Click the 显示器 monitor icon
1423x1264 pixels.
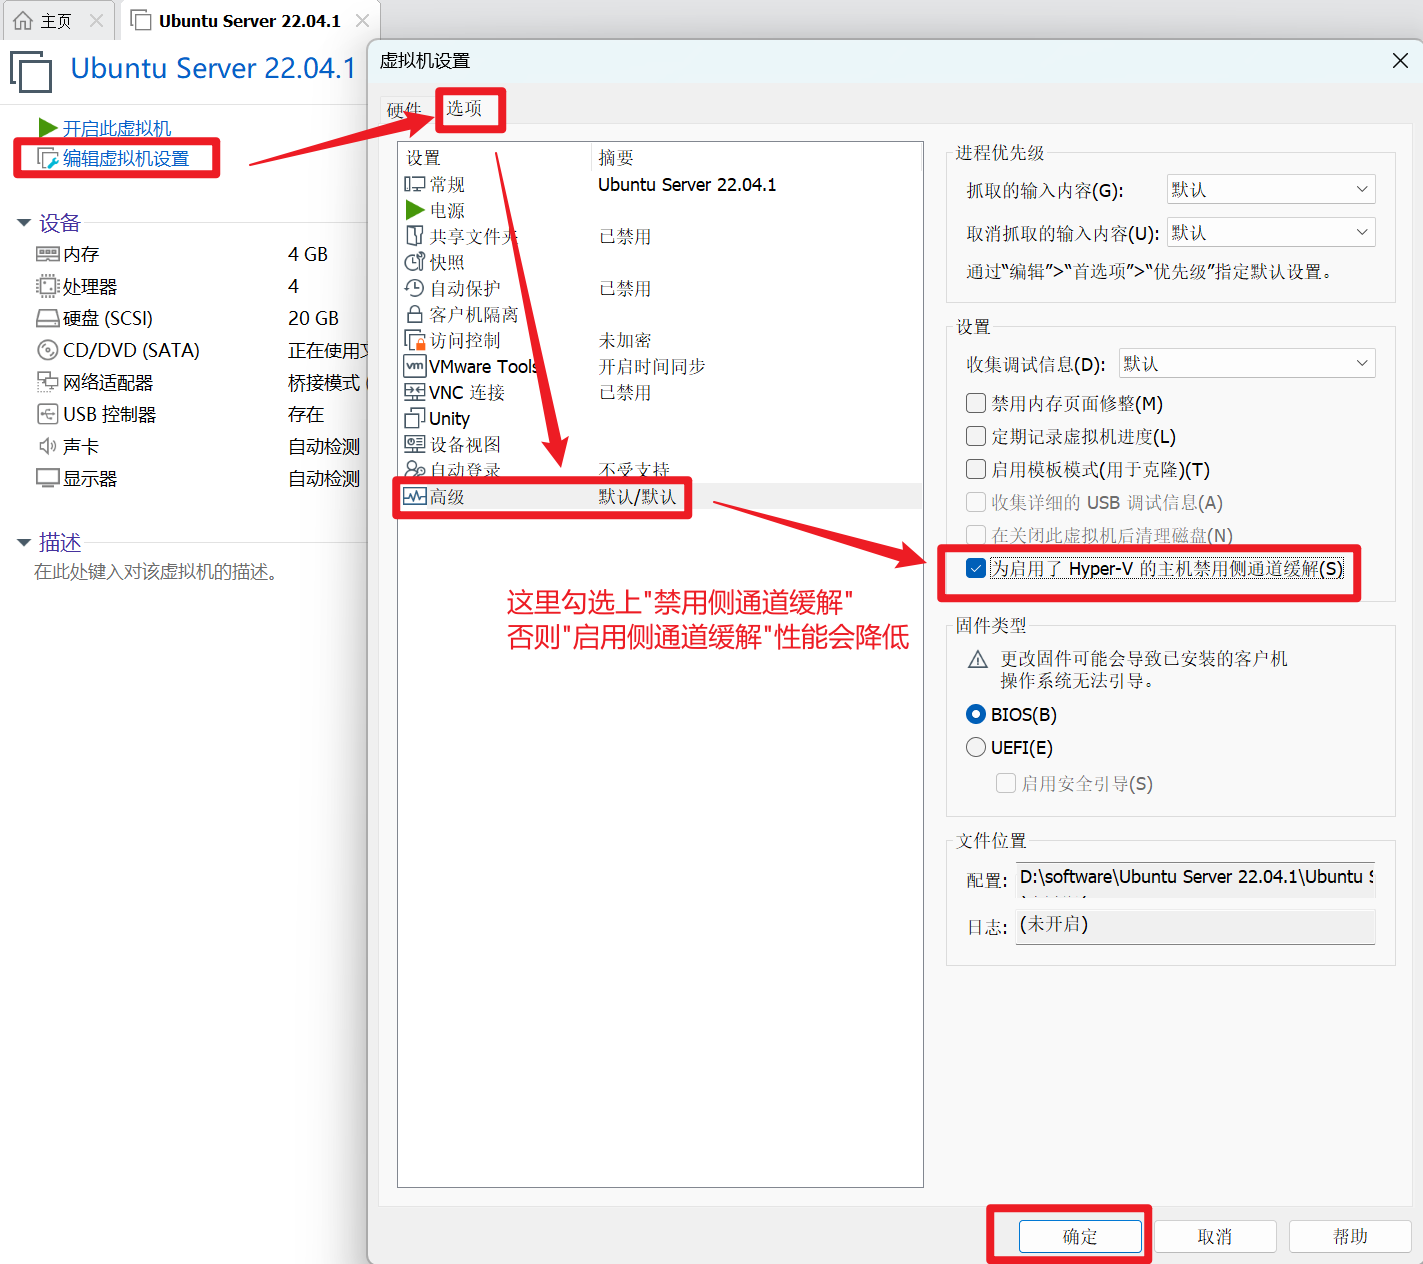tap(48, 478)
